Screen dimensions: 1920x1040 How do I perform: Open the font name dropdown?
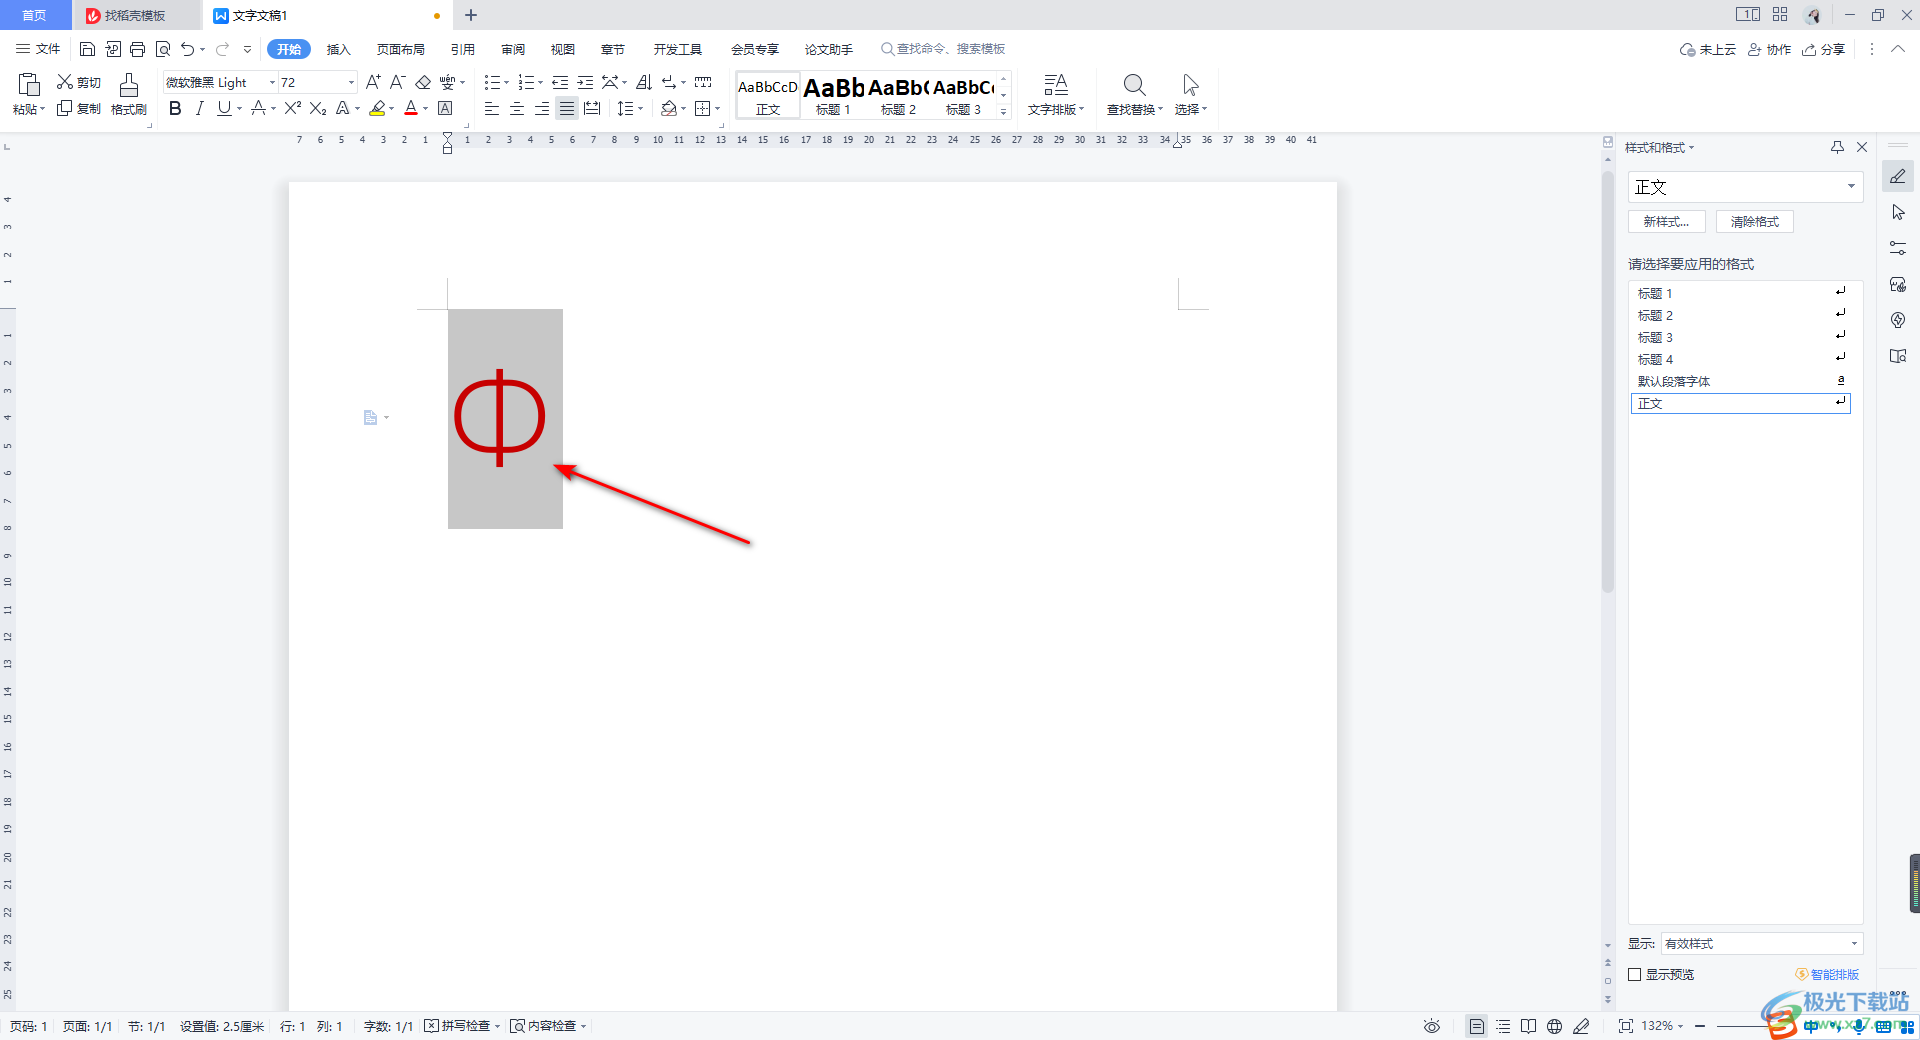point(272,82)
